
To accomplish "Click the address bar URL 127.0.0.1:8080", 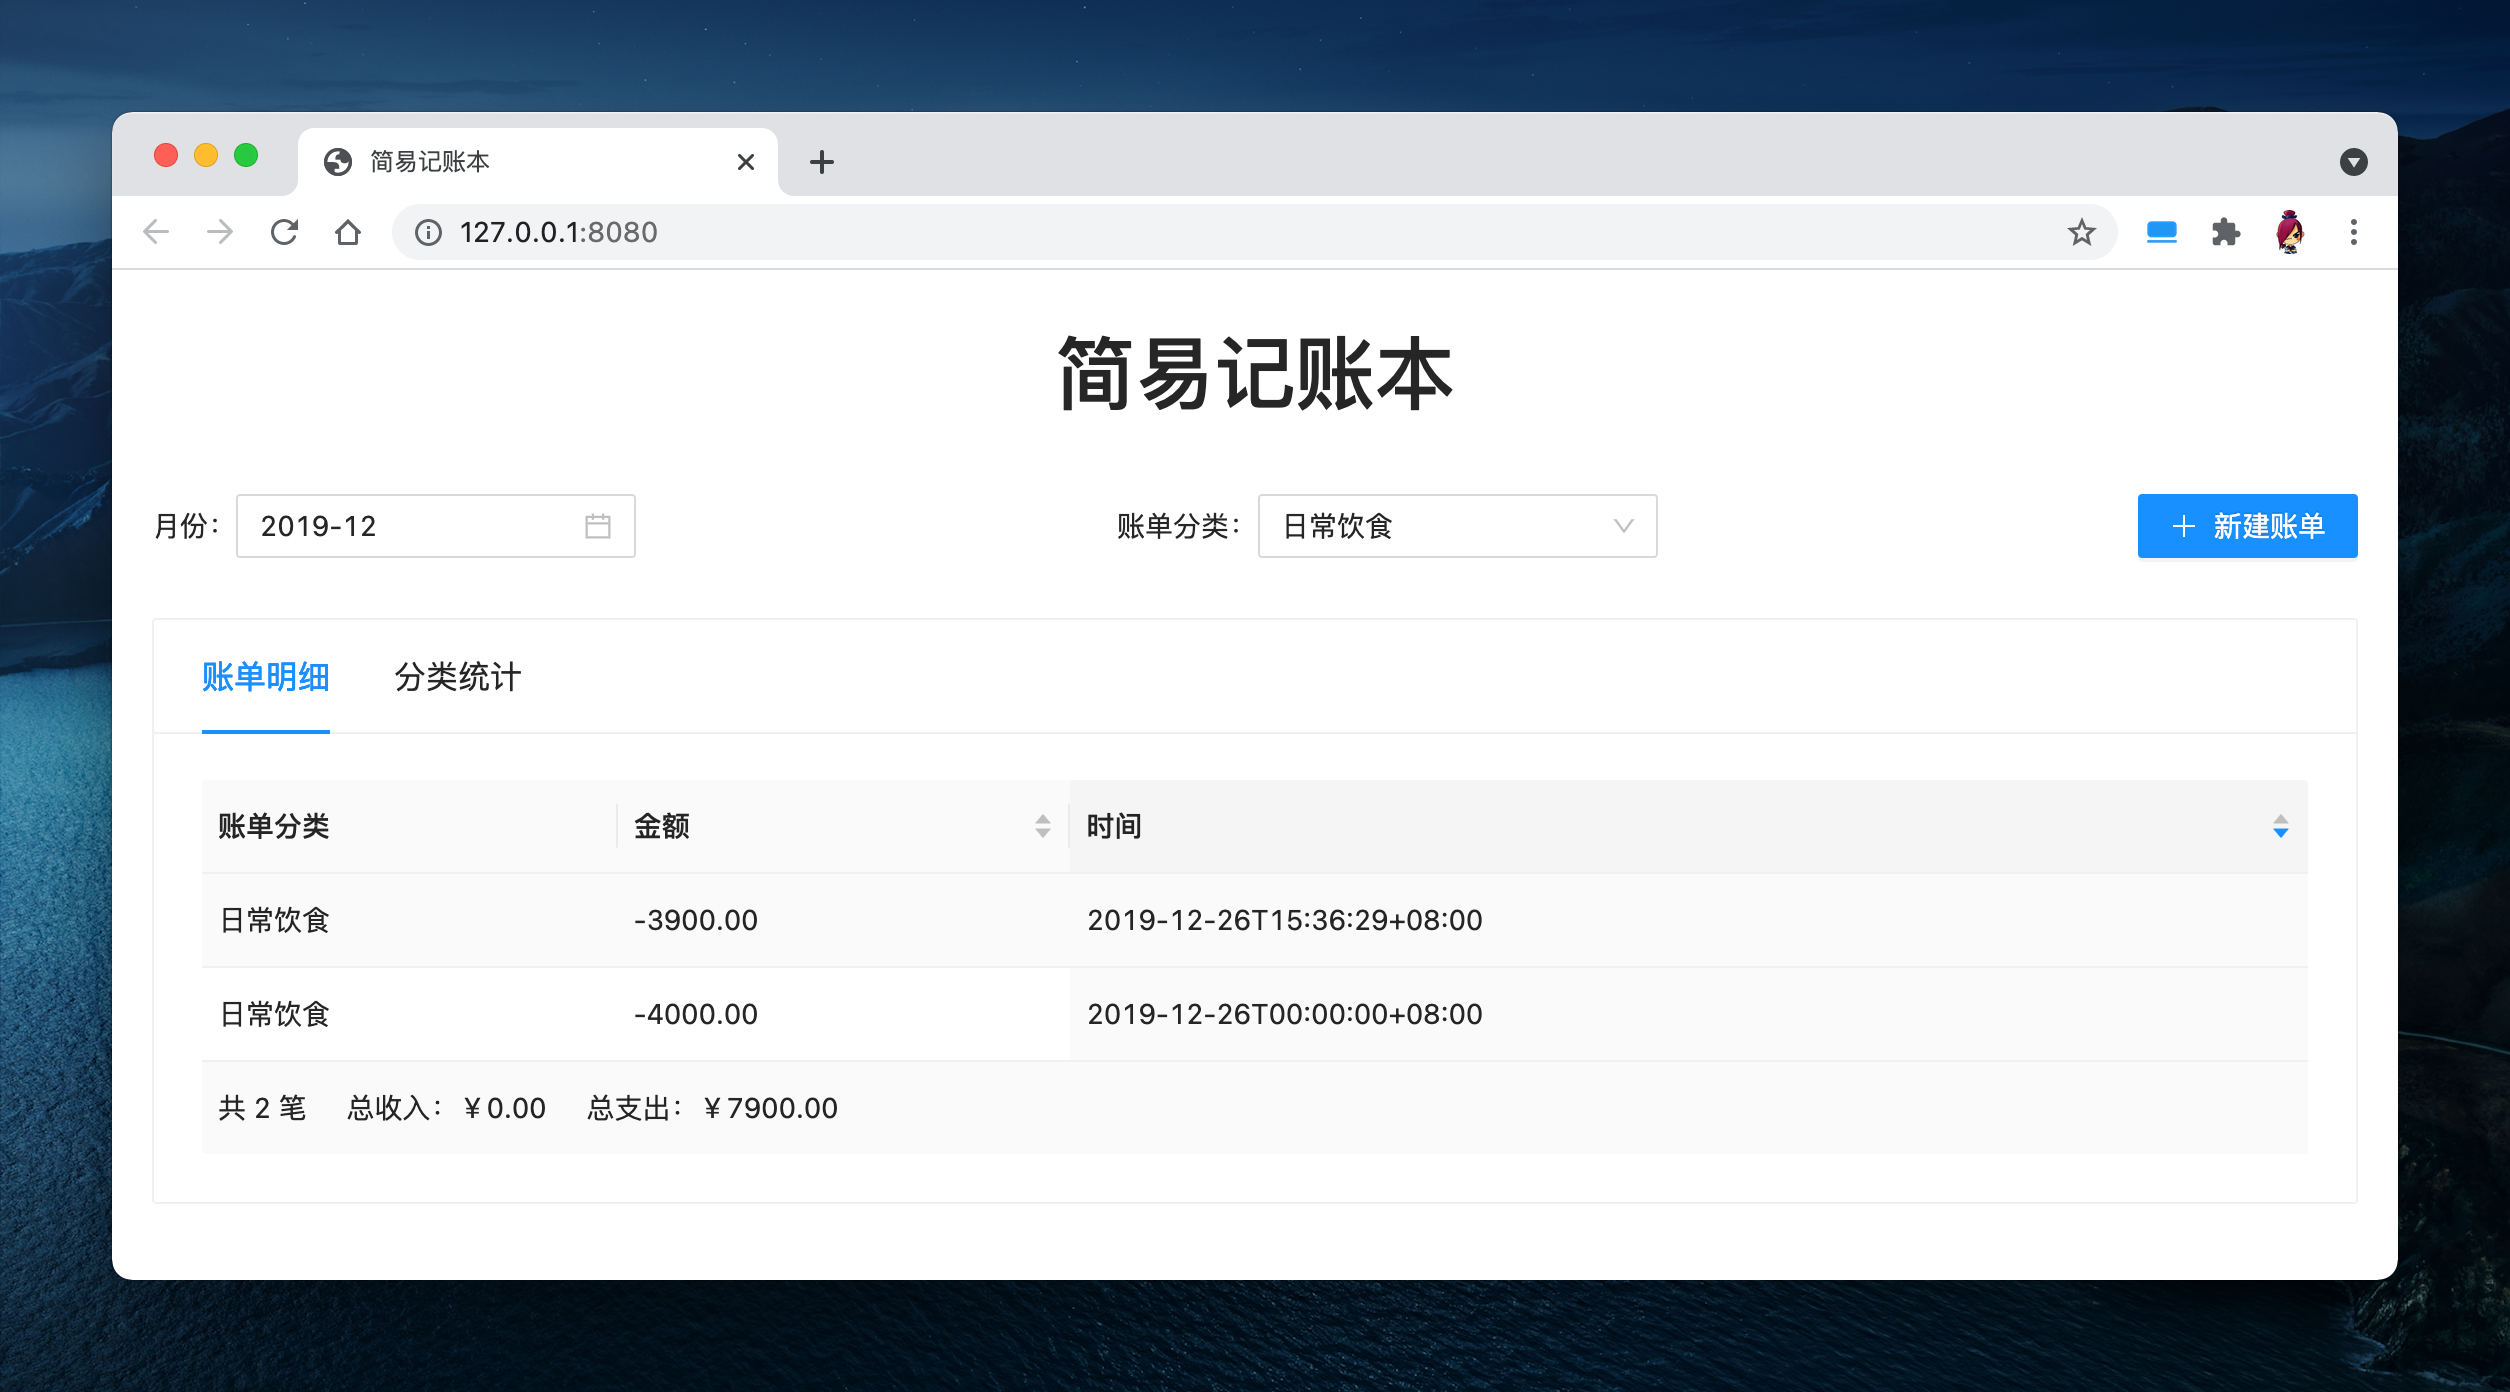I will 558,232.
